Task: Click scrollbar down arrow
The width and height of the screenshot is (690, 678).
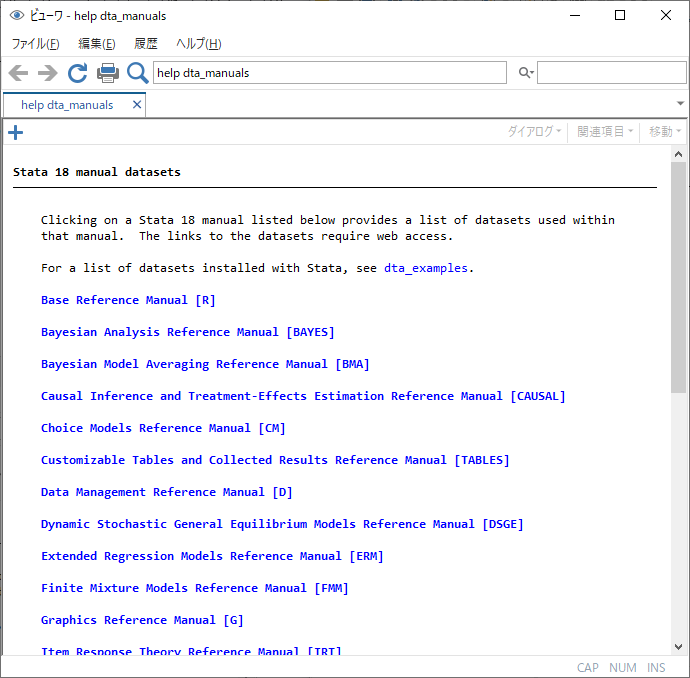Action: click(x=678, y=647)
